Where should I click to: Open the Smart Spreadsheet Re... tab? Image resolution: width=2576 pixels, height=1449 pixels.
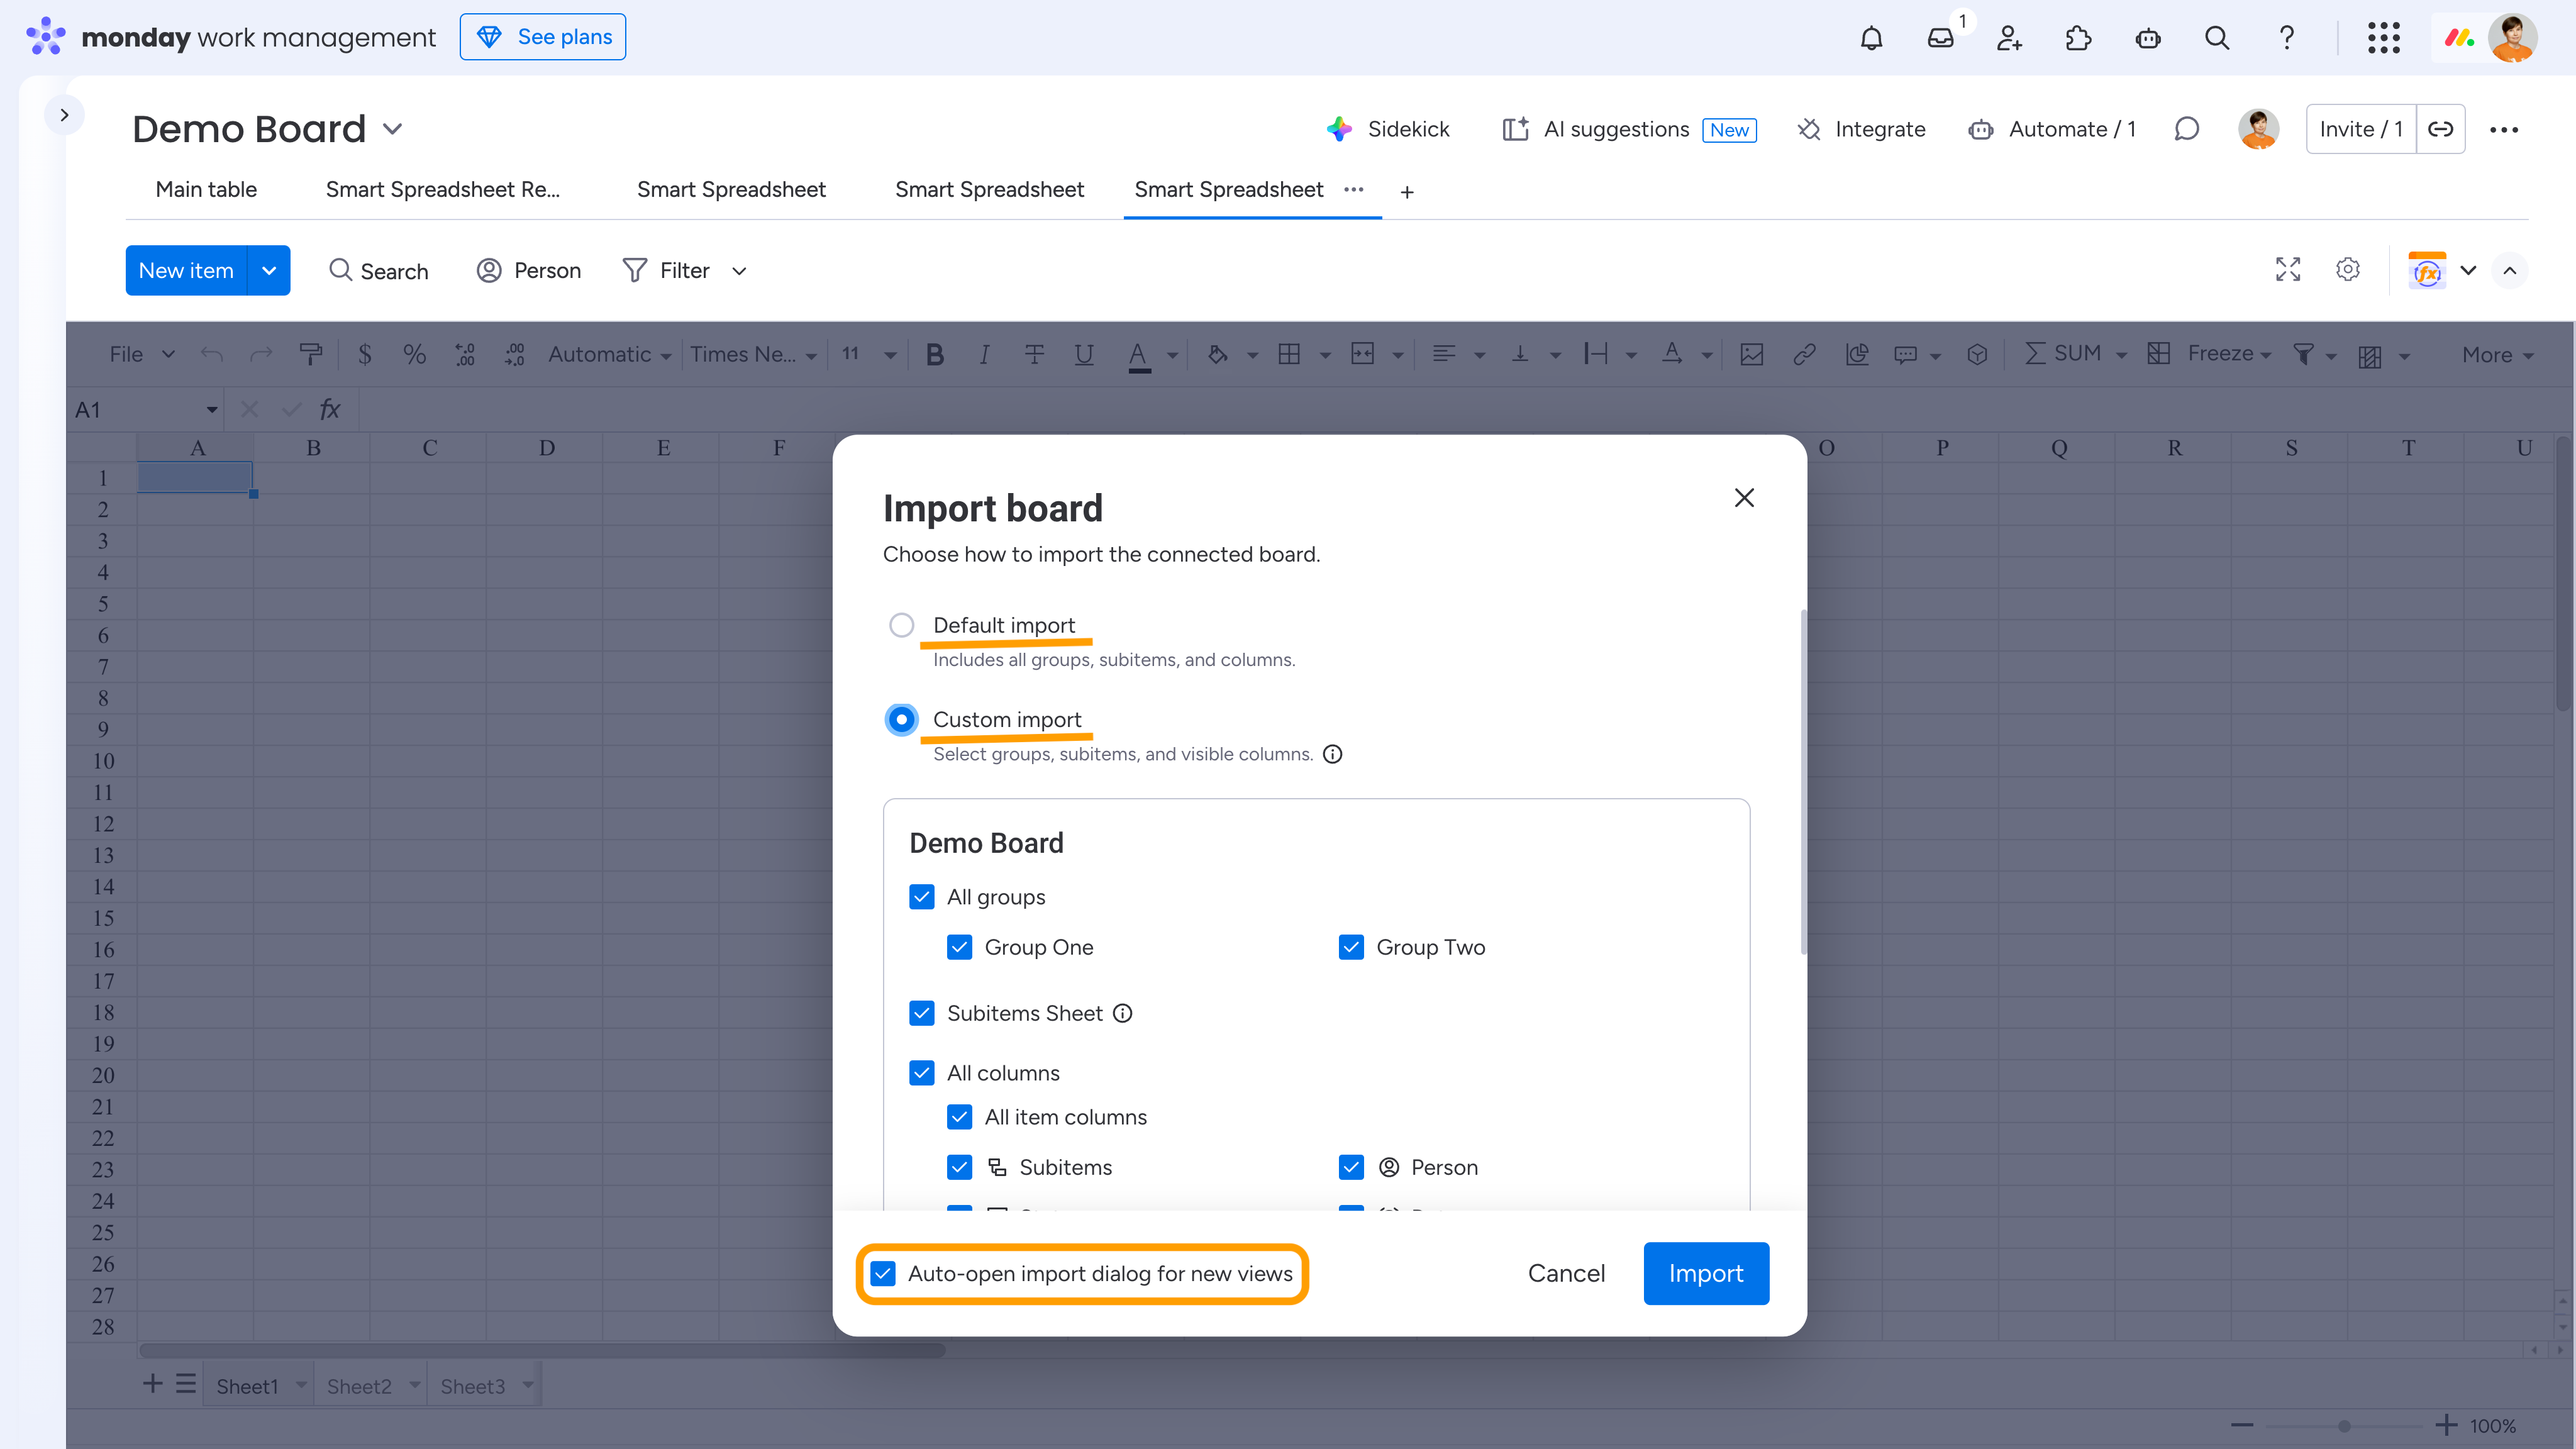coord(442,190)
